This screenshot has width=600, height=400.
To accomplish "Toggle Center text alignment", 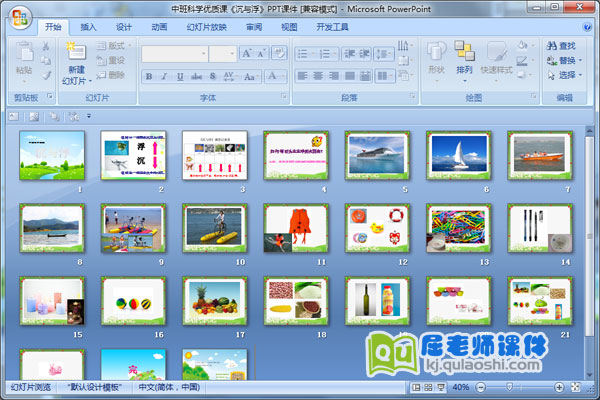I will tap(318, 76).
